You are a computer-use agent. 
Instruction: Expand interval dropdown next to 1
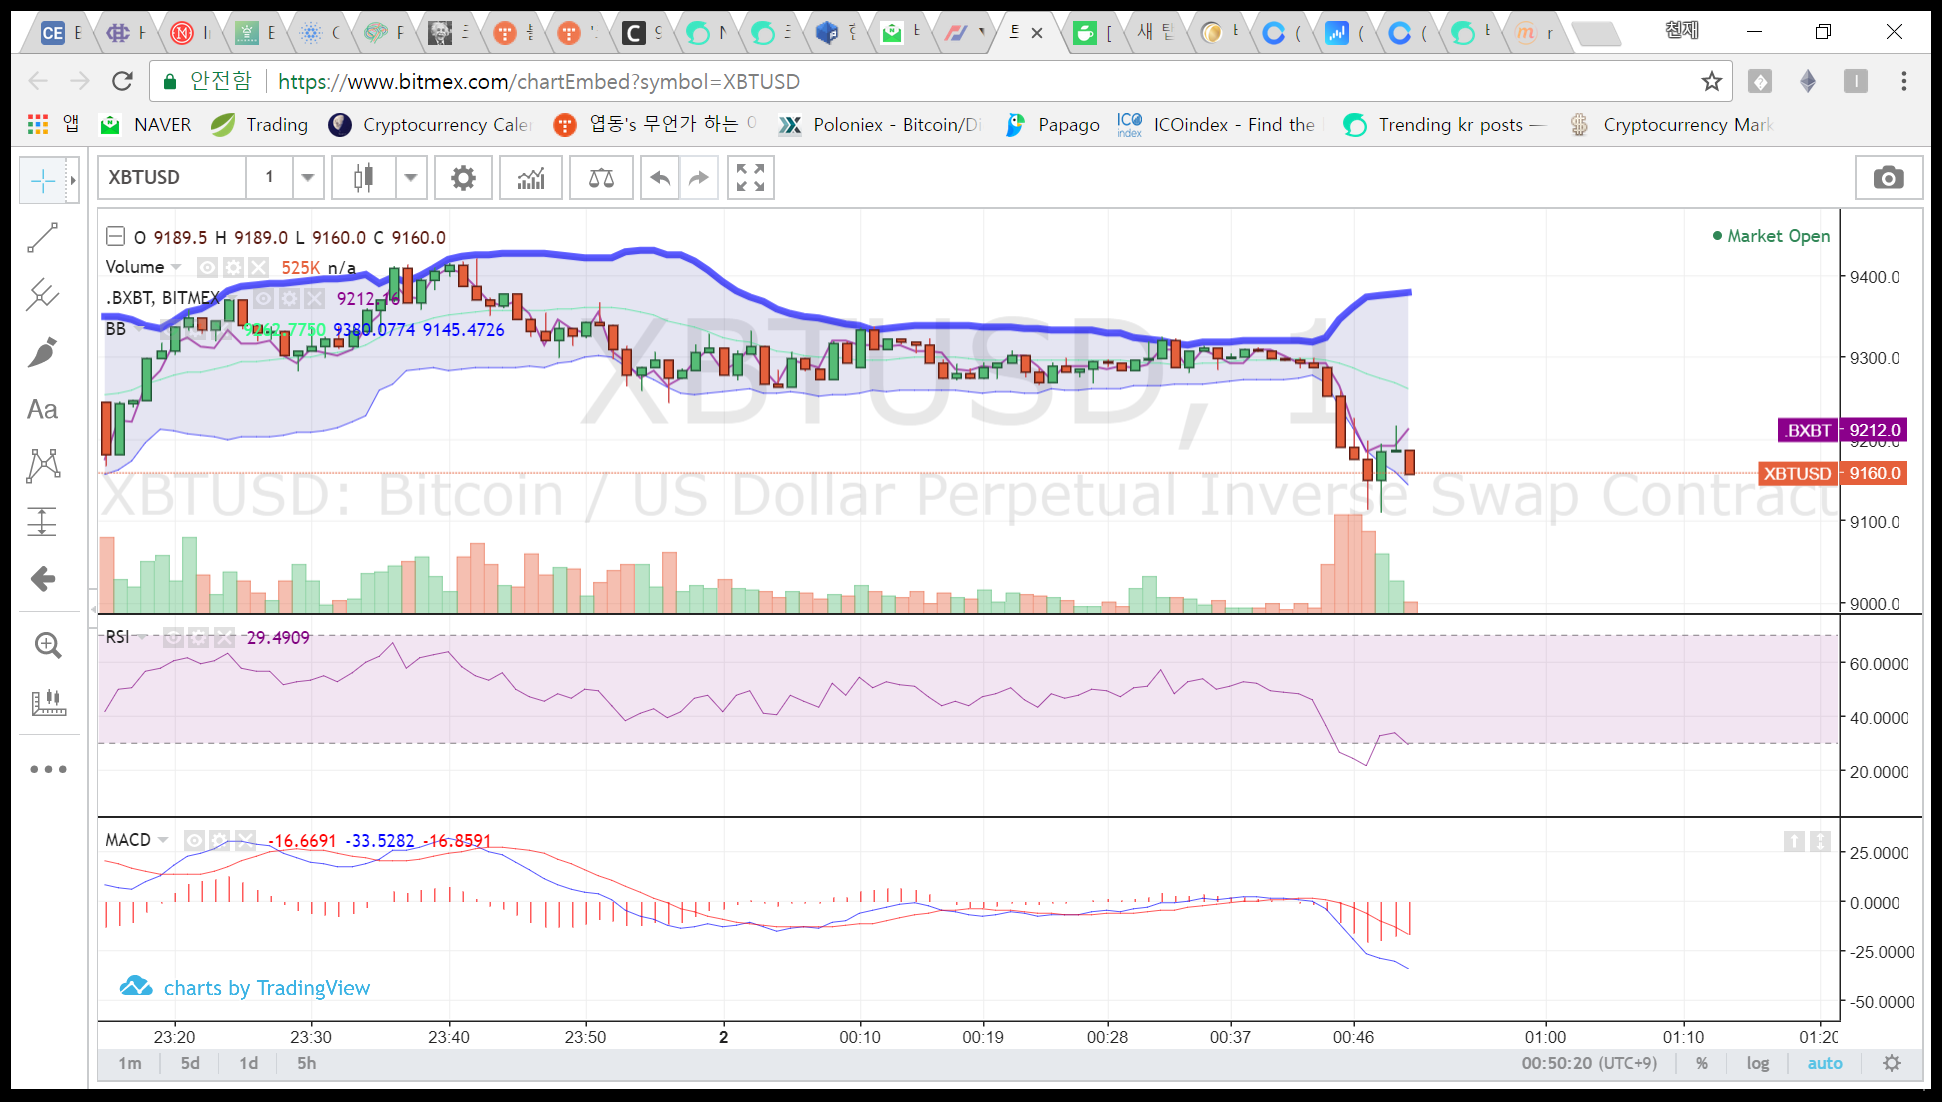pos(308,178)
